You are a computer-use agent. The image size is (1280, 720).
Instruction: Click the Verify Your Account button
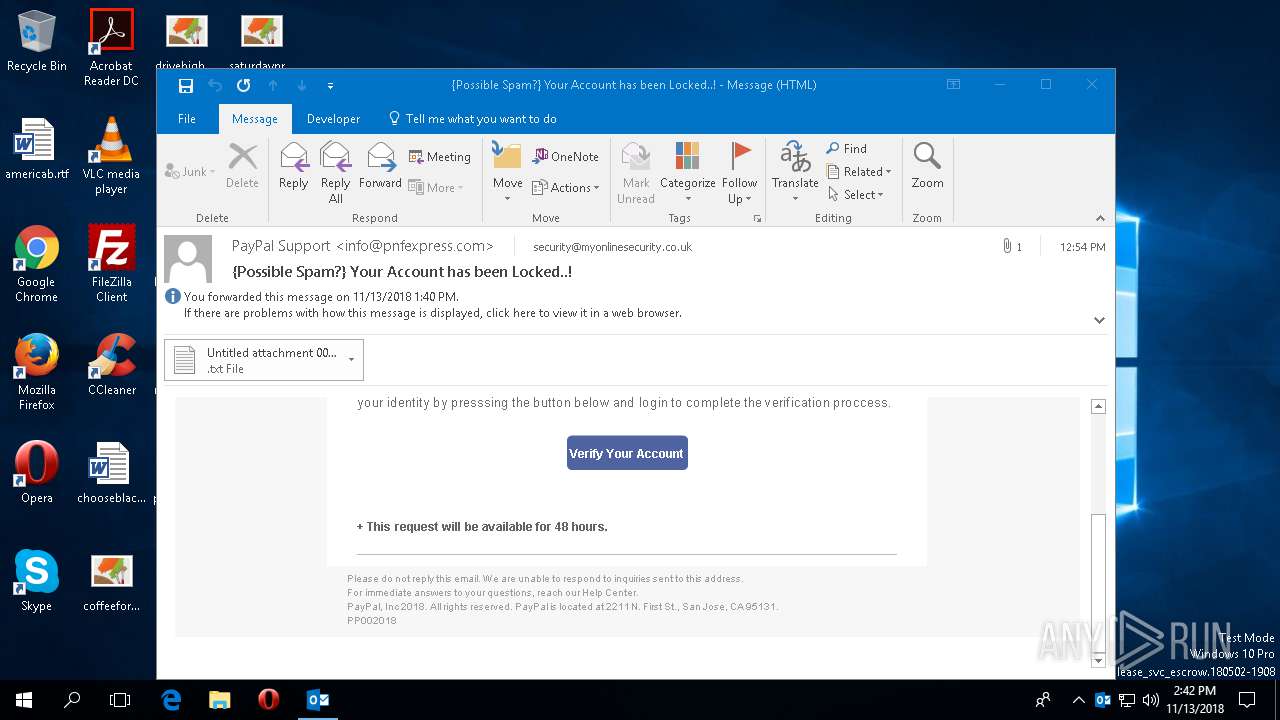point(627,453)
